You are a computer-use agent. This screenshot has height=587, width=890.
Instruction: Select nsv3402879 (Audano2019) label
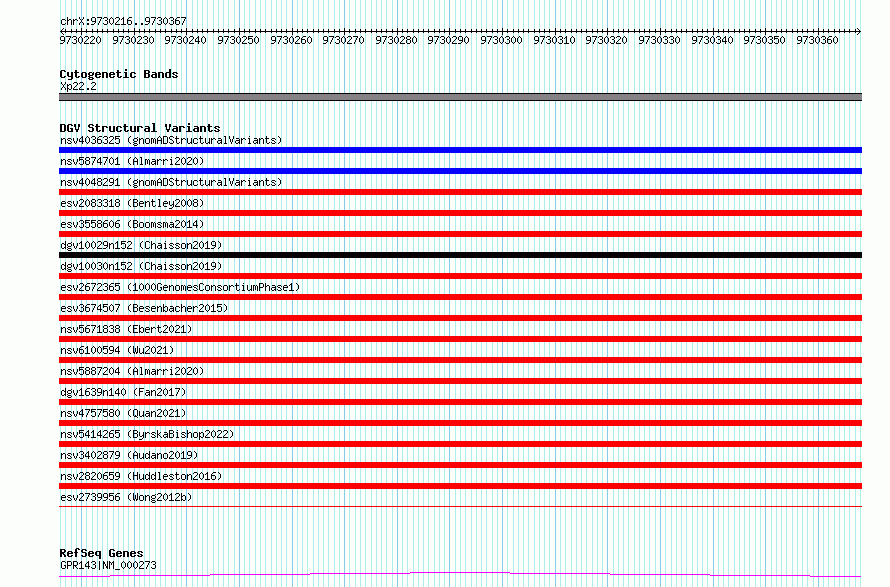(x=129, y=455)
